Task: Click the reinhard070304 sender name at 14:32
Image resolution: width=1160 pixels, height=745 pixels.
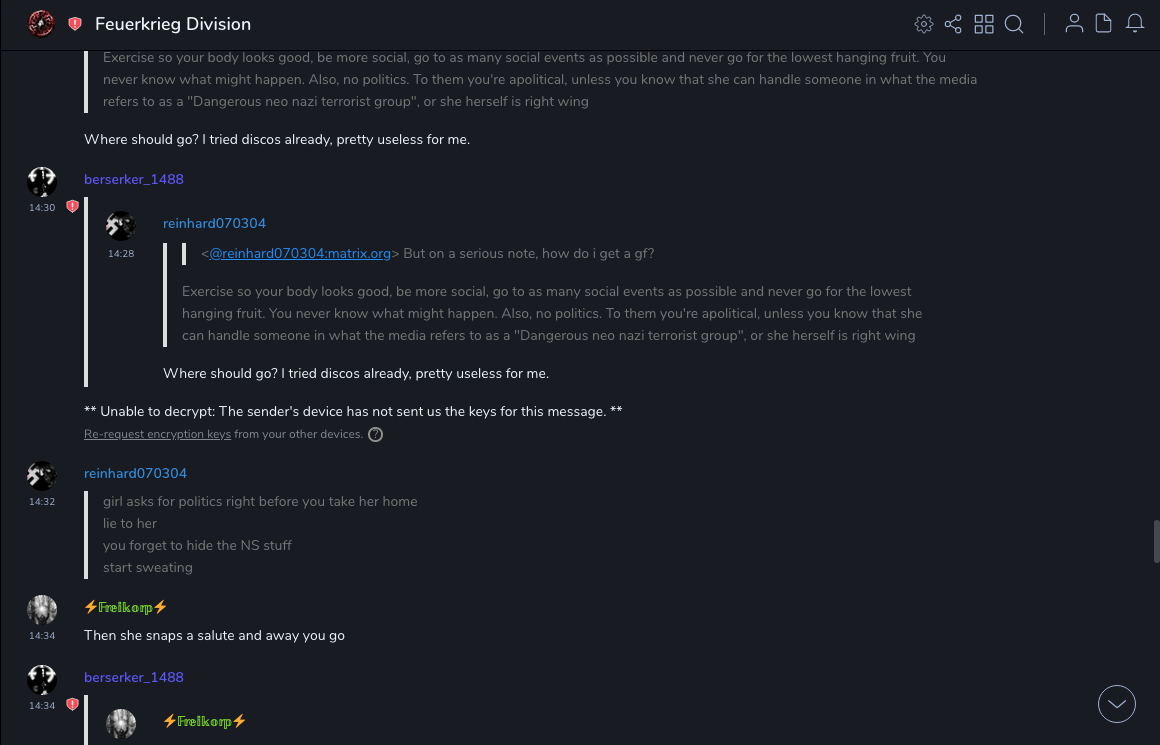Action: 135,473
